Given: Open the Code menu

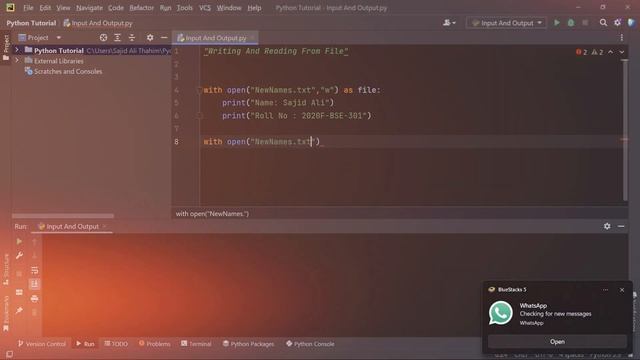Looking at the screenshot, I should pyautogui.click(x=116, y=8).
